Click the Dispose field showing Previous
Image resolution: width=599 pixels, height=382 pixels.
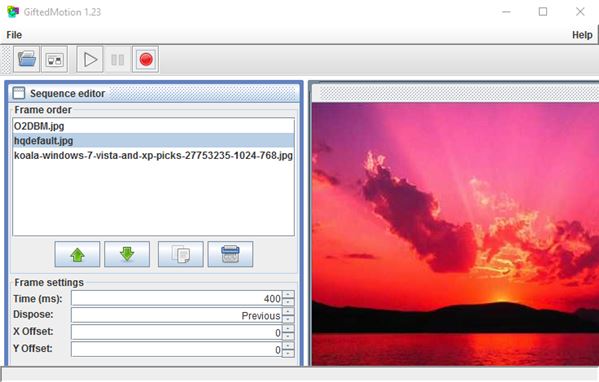[x=176, y=315]
